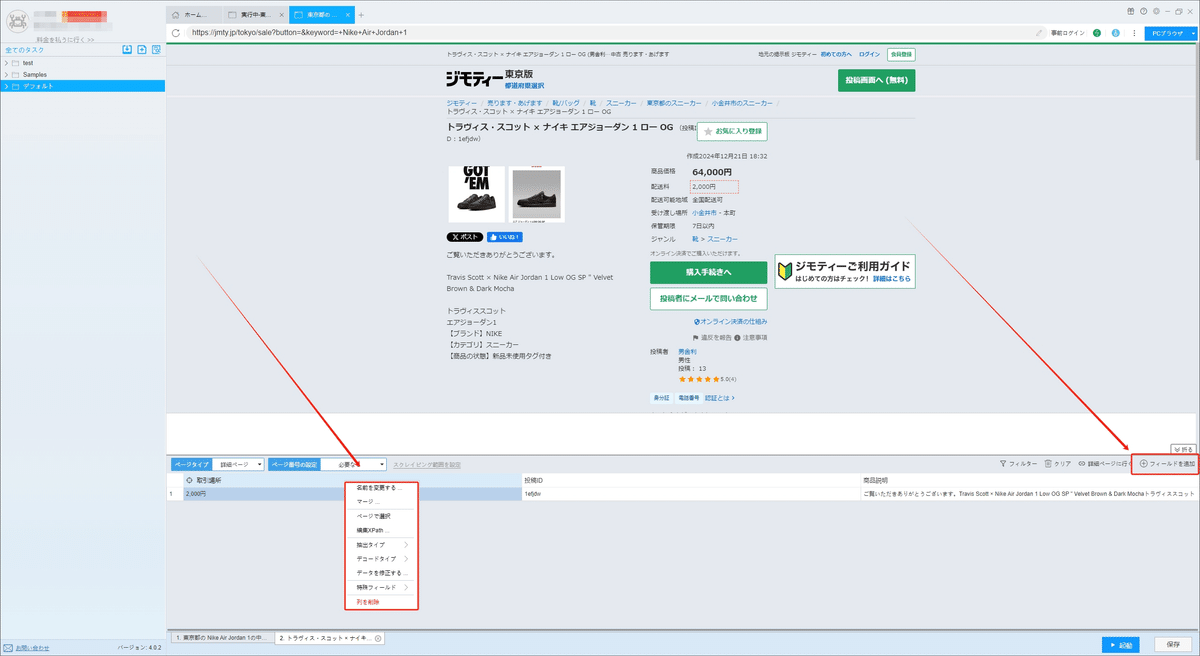Image resolution: width=1200 pixels, height=656 pixels.
Task: Choose データを修正する from context menu
Action: coord(380,573)
